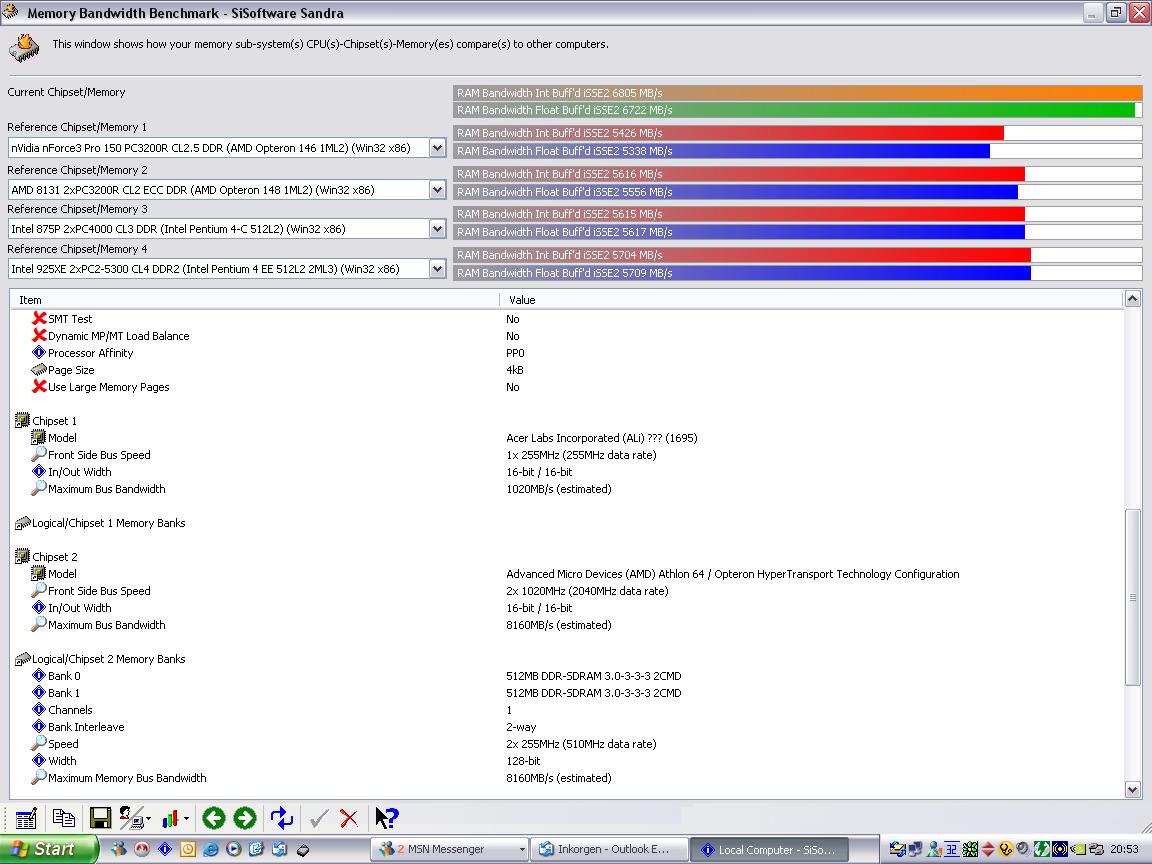Select the Channels row
This screenshot has height=864, width=1152.
tap(567, 710)
